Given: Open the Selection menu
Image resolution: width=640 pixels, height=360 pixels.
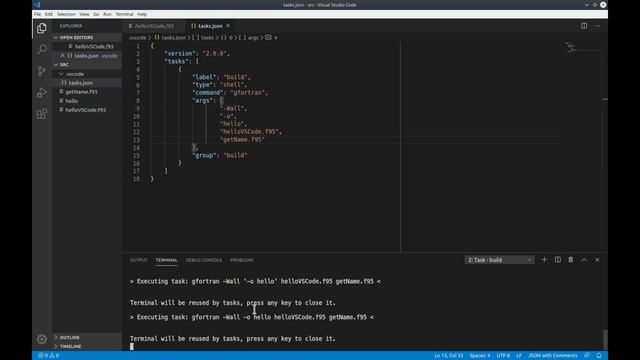Looking at the screenshot, I should [x=66, y=14].
